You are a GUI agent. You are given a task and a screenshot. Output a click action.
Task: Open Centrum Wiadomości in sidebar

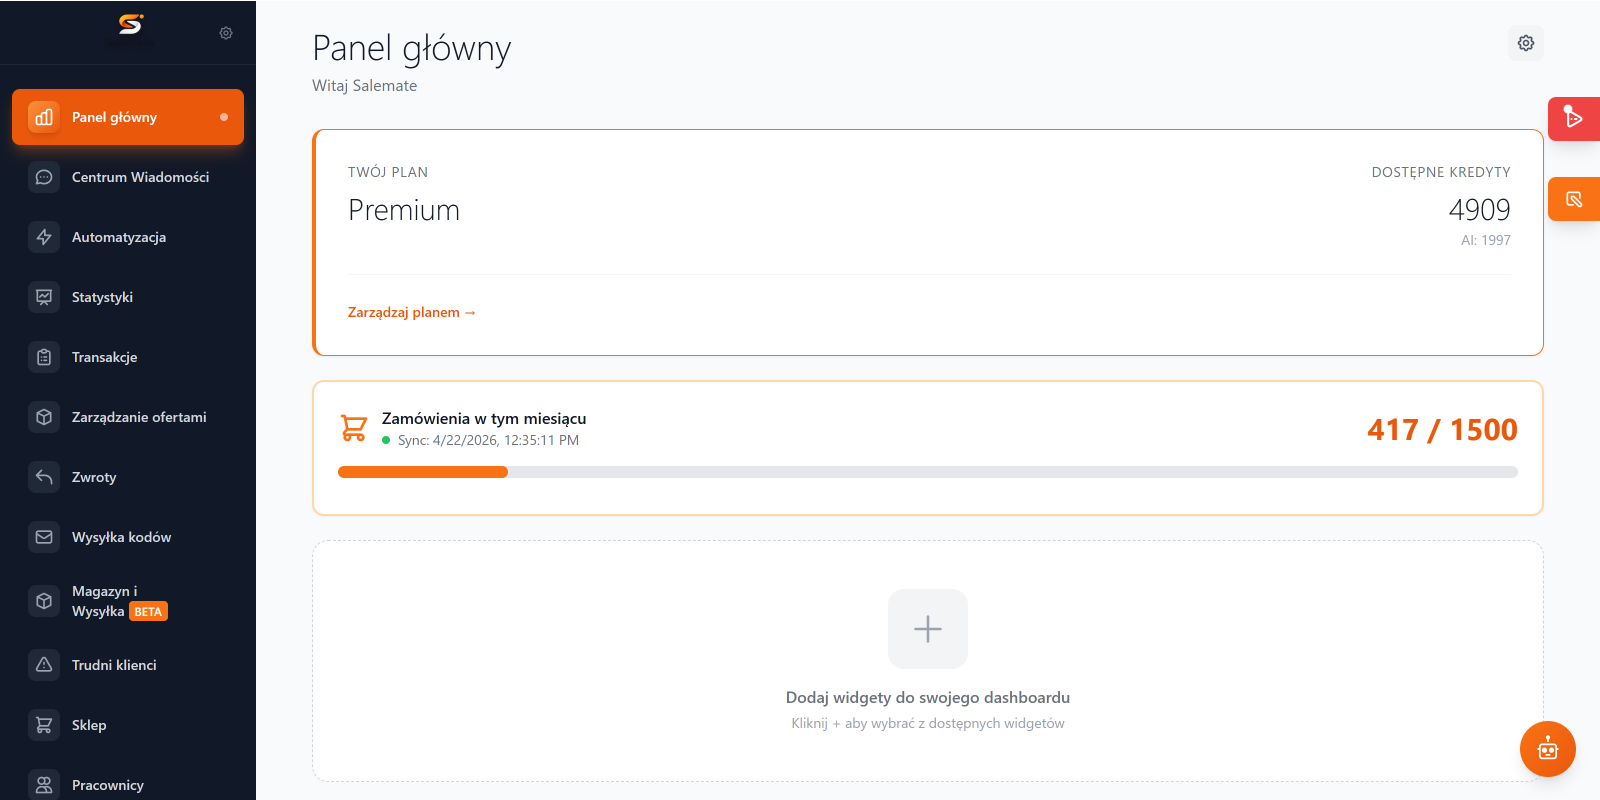[128, 177]
